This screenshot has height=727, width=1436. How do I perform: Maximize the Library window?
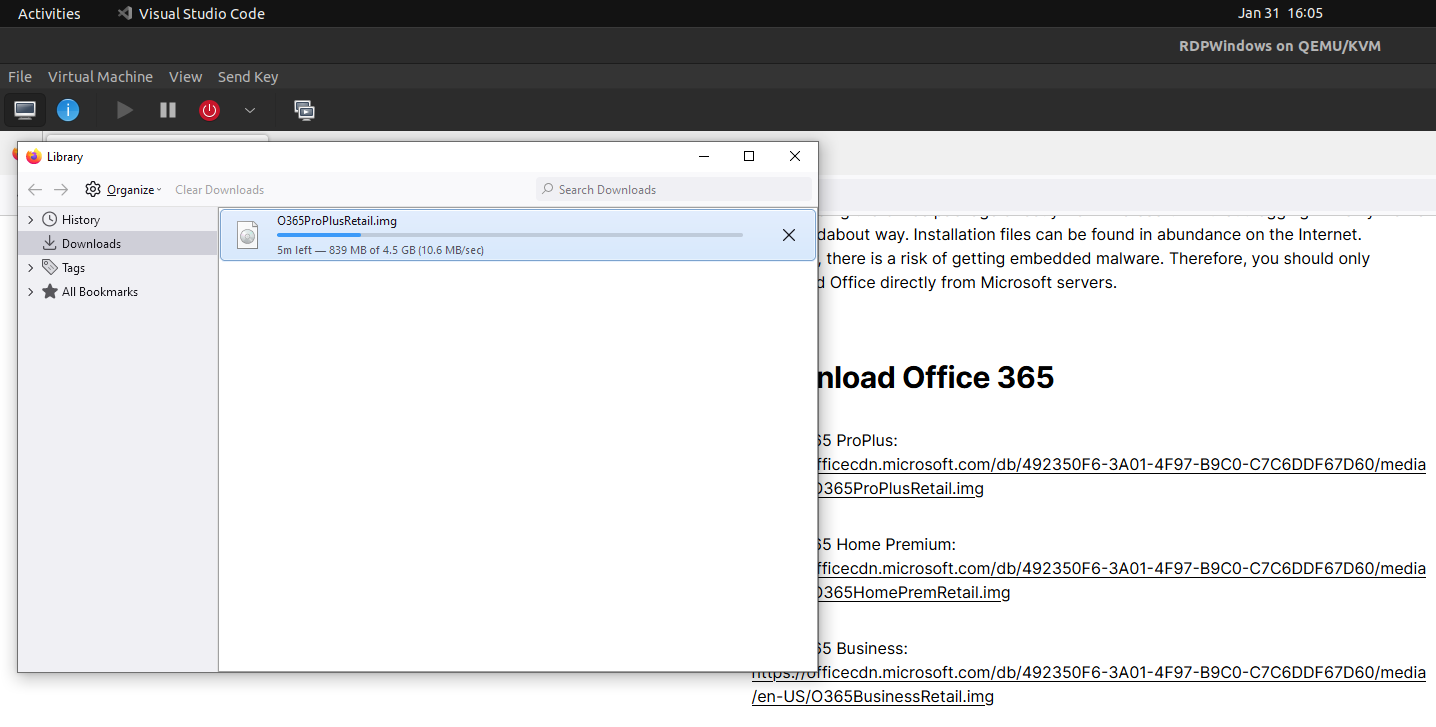pyautogui.click(x=749, y=156)
